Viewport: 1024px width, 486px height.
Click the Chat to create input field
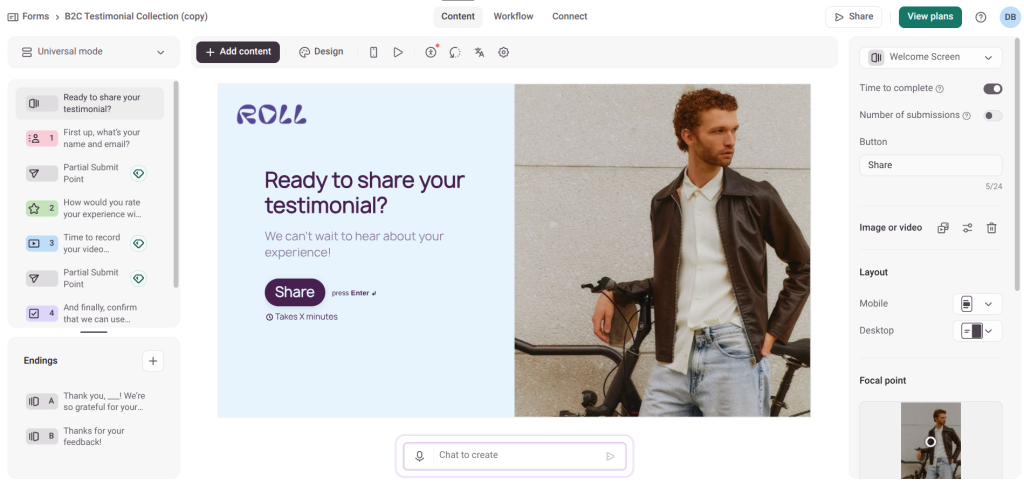coord(515,456)
